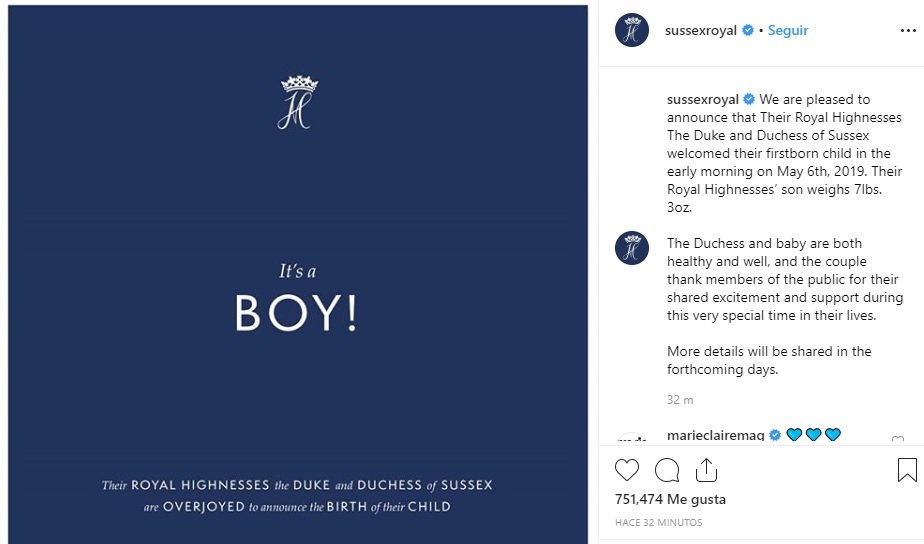Like the marieclairemag comment with small heart
924x544 pixels.
897,440
